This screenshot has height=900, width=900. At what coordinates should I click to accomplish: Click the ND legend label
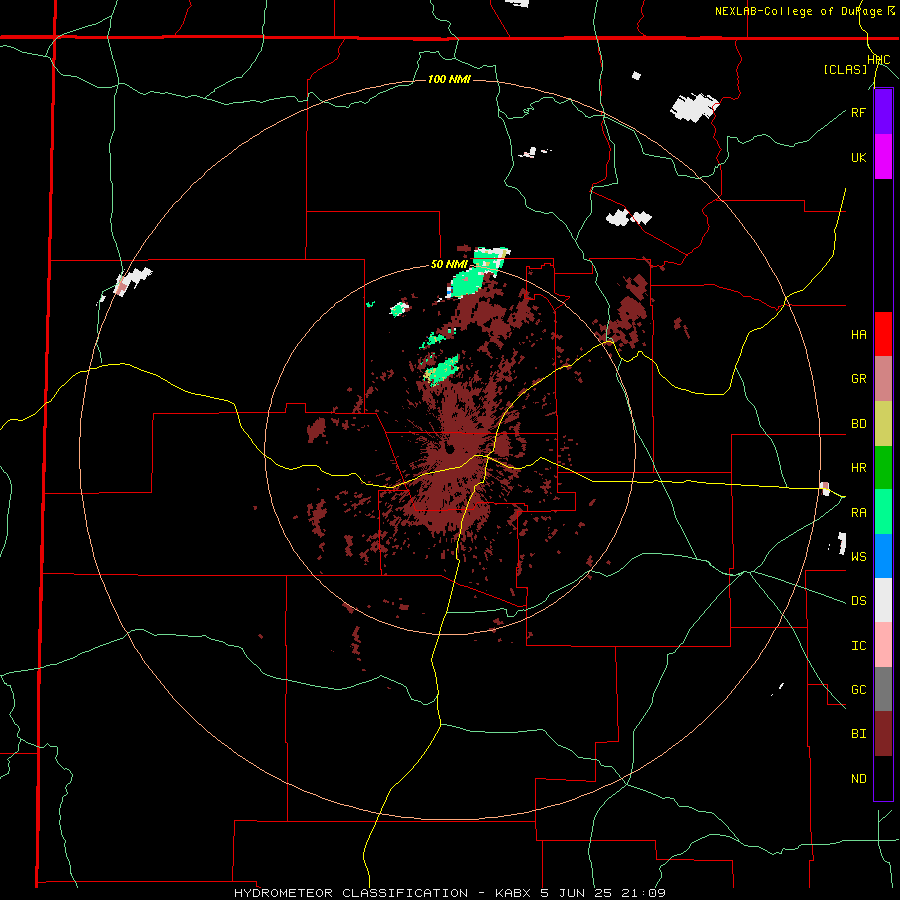[859, 778]
